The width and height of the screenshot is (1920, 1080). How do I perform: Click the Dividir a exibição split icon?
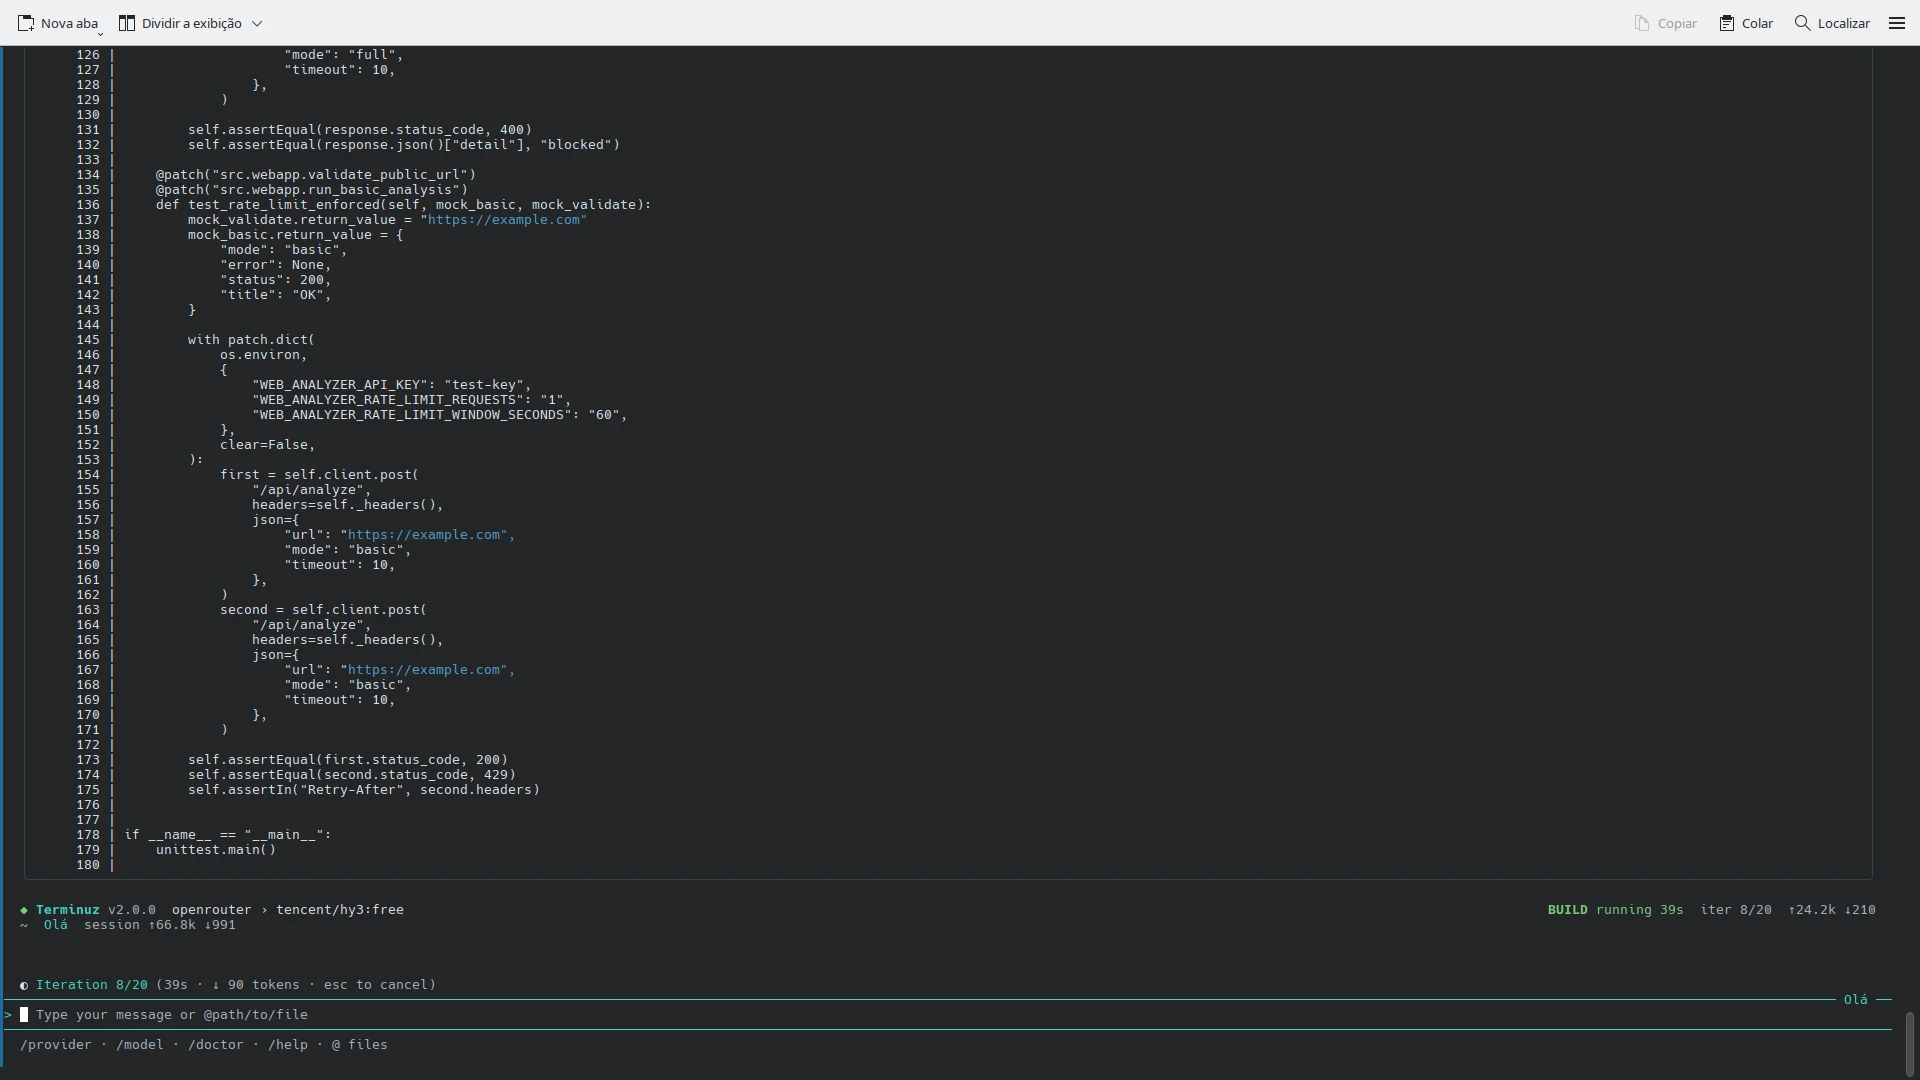pyautogui.click(x=127, y=23)
